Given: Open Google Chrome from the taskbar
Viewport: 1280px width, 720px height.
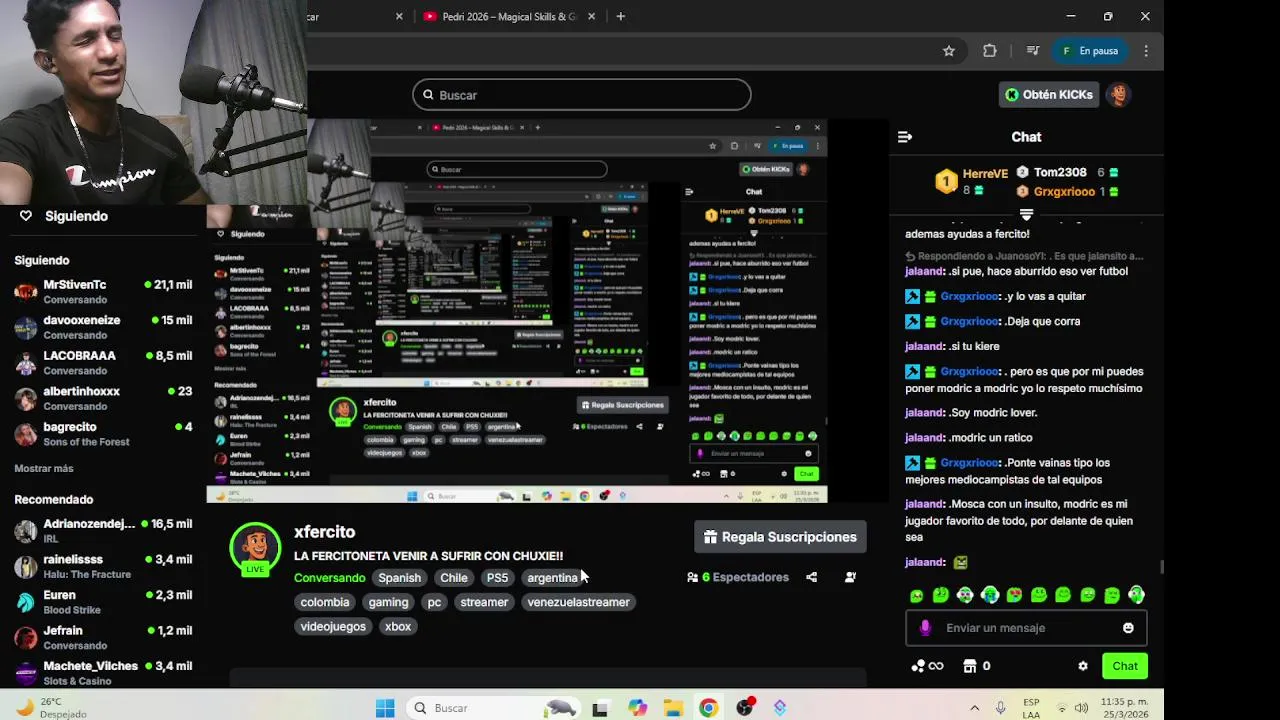Looking at the screenshot, I should (x=708, y=708).
